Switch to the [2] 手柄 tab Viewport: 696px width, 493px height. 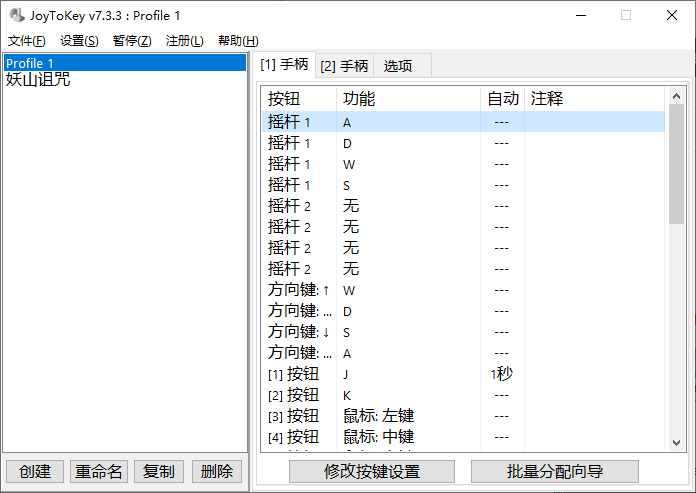344,66
